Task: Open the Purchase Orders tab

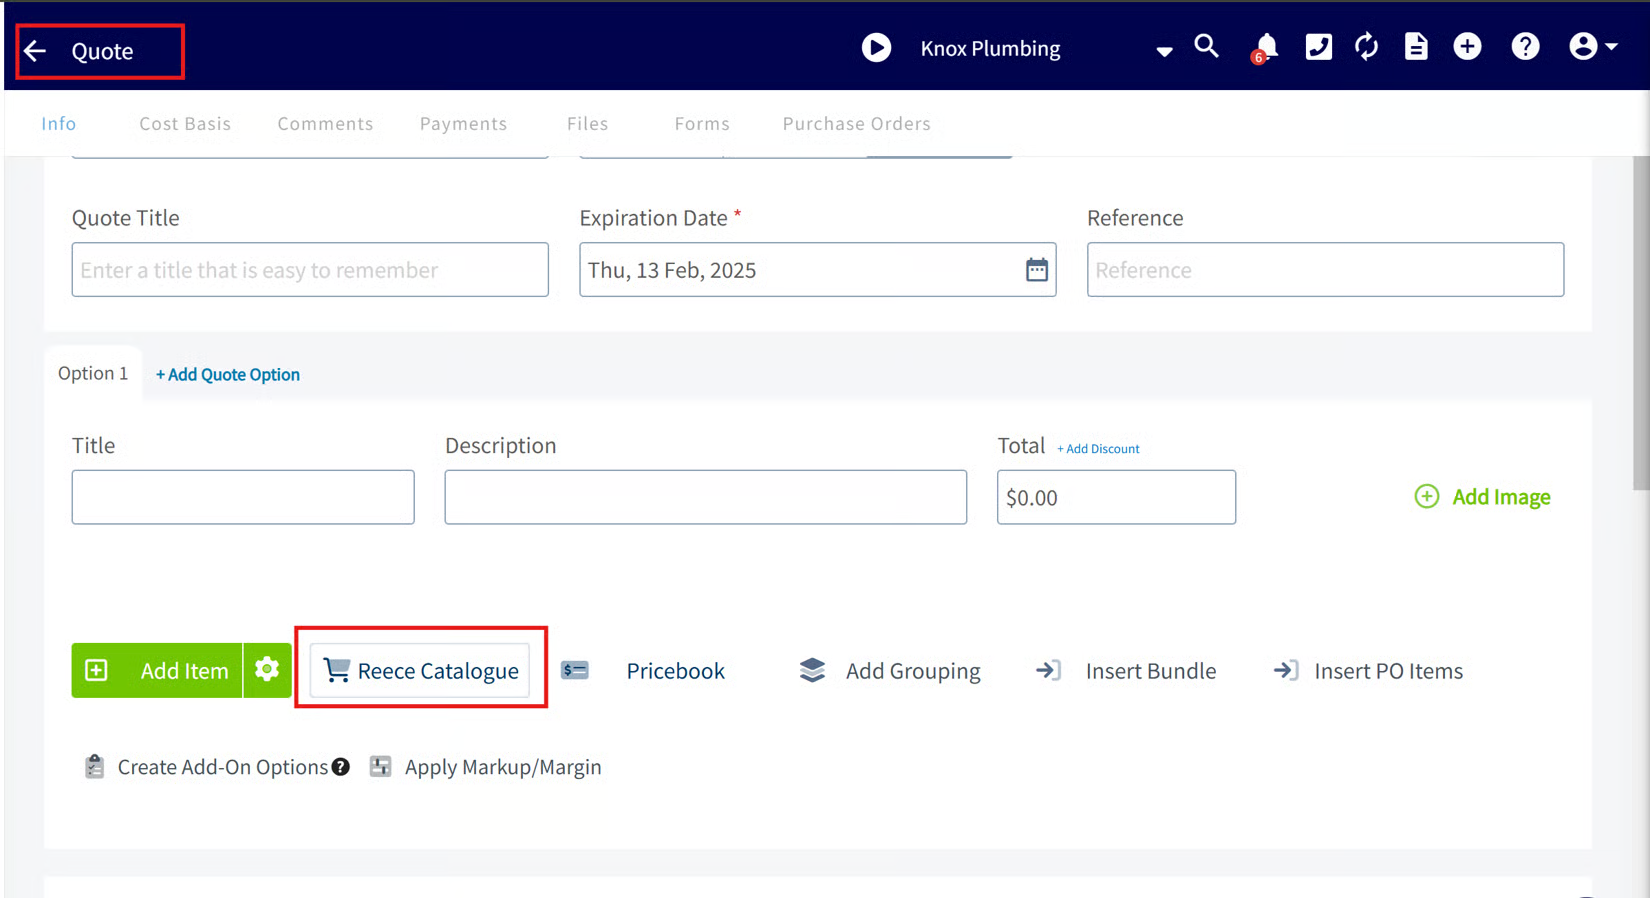Action: [856, 123]
